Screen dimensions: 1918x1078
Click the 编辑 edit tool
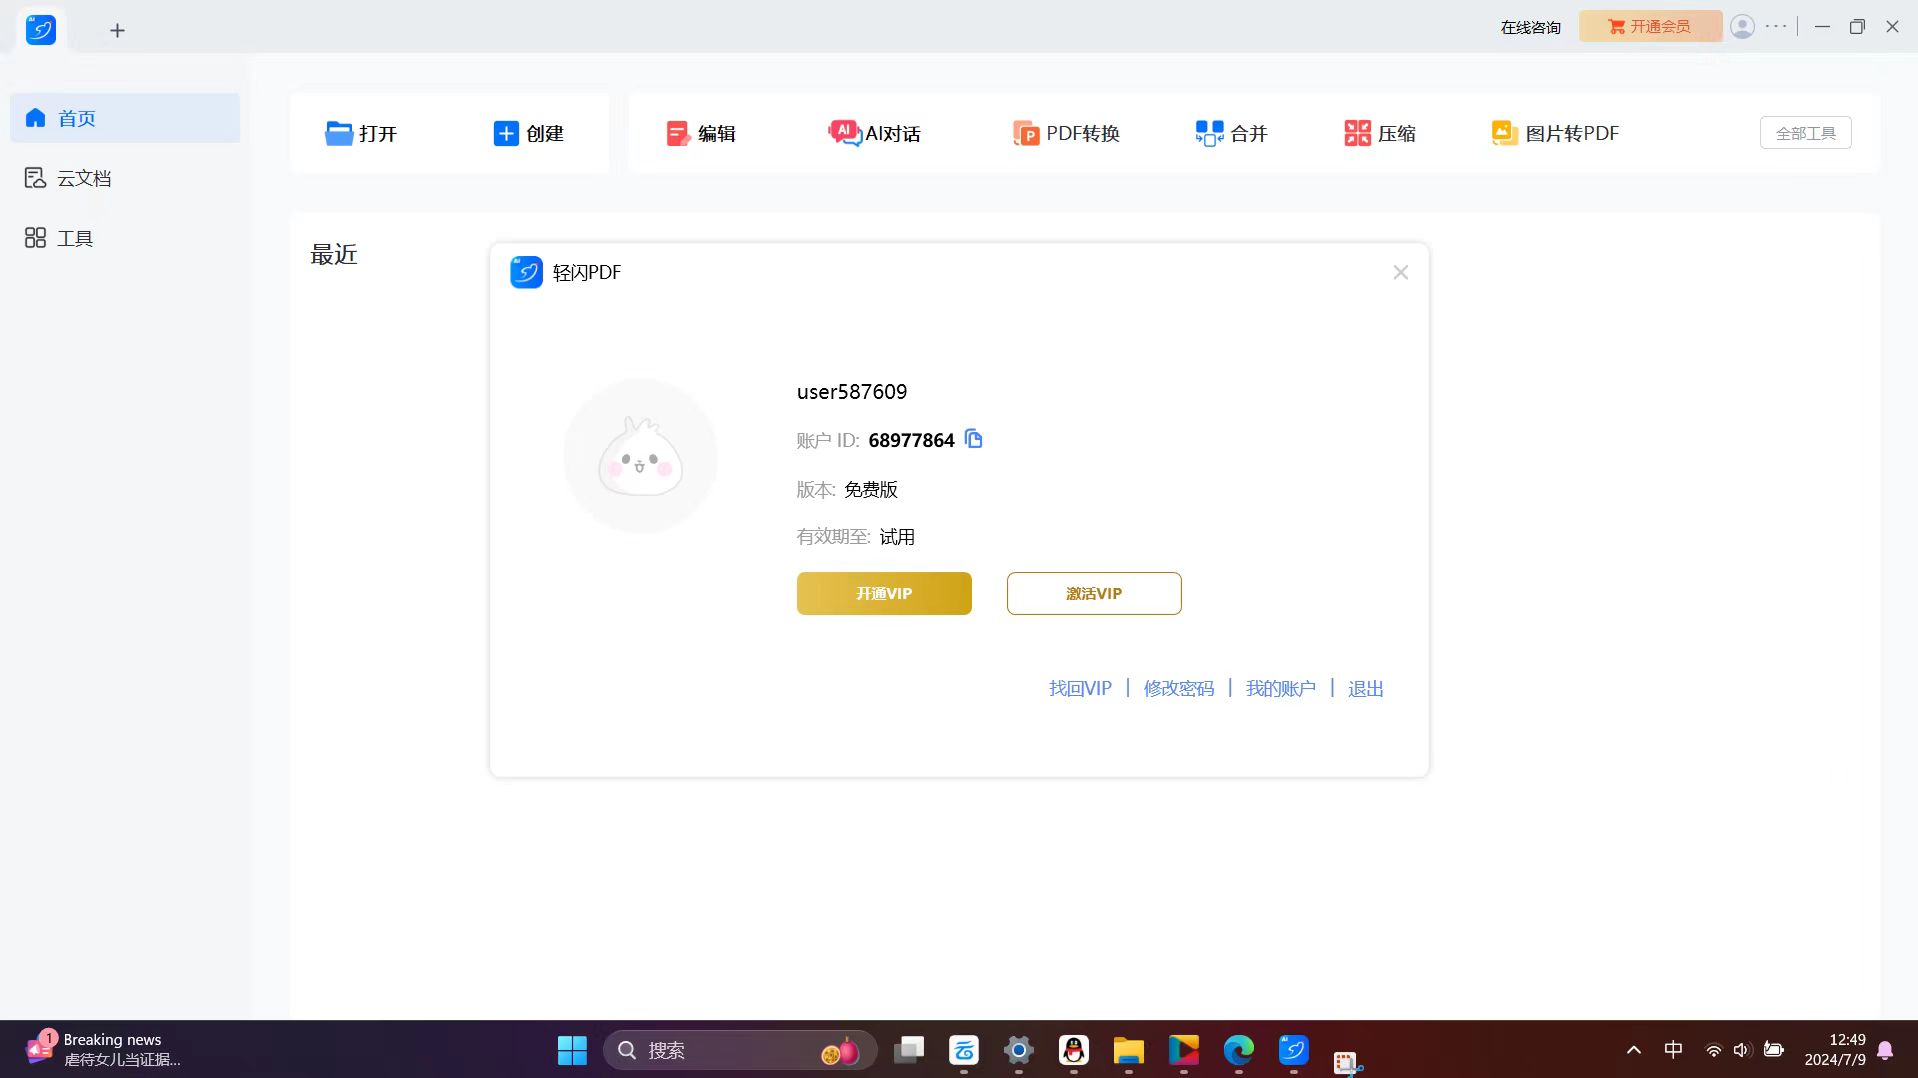(701, 133)
